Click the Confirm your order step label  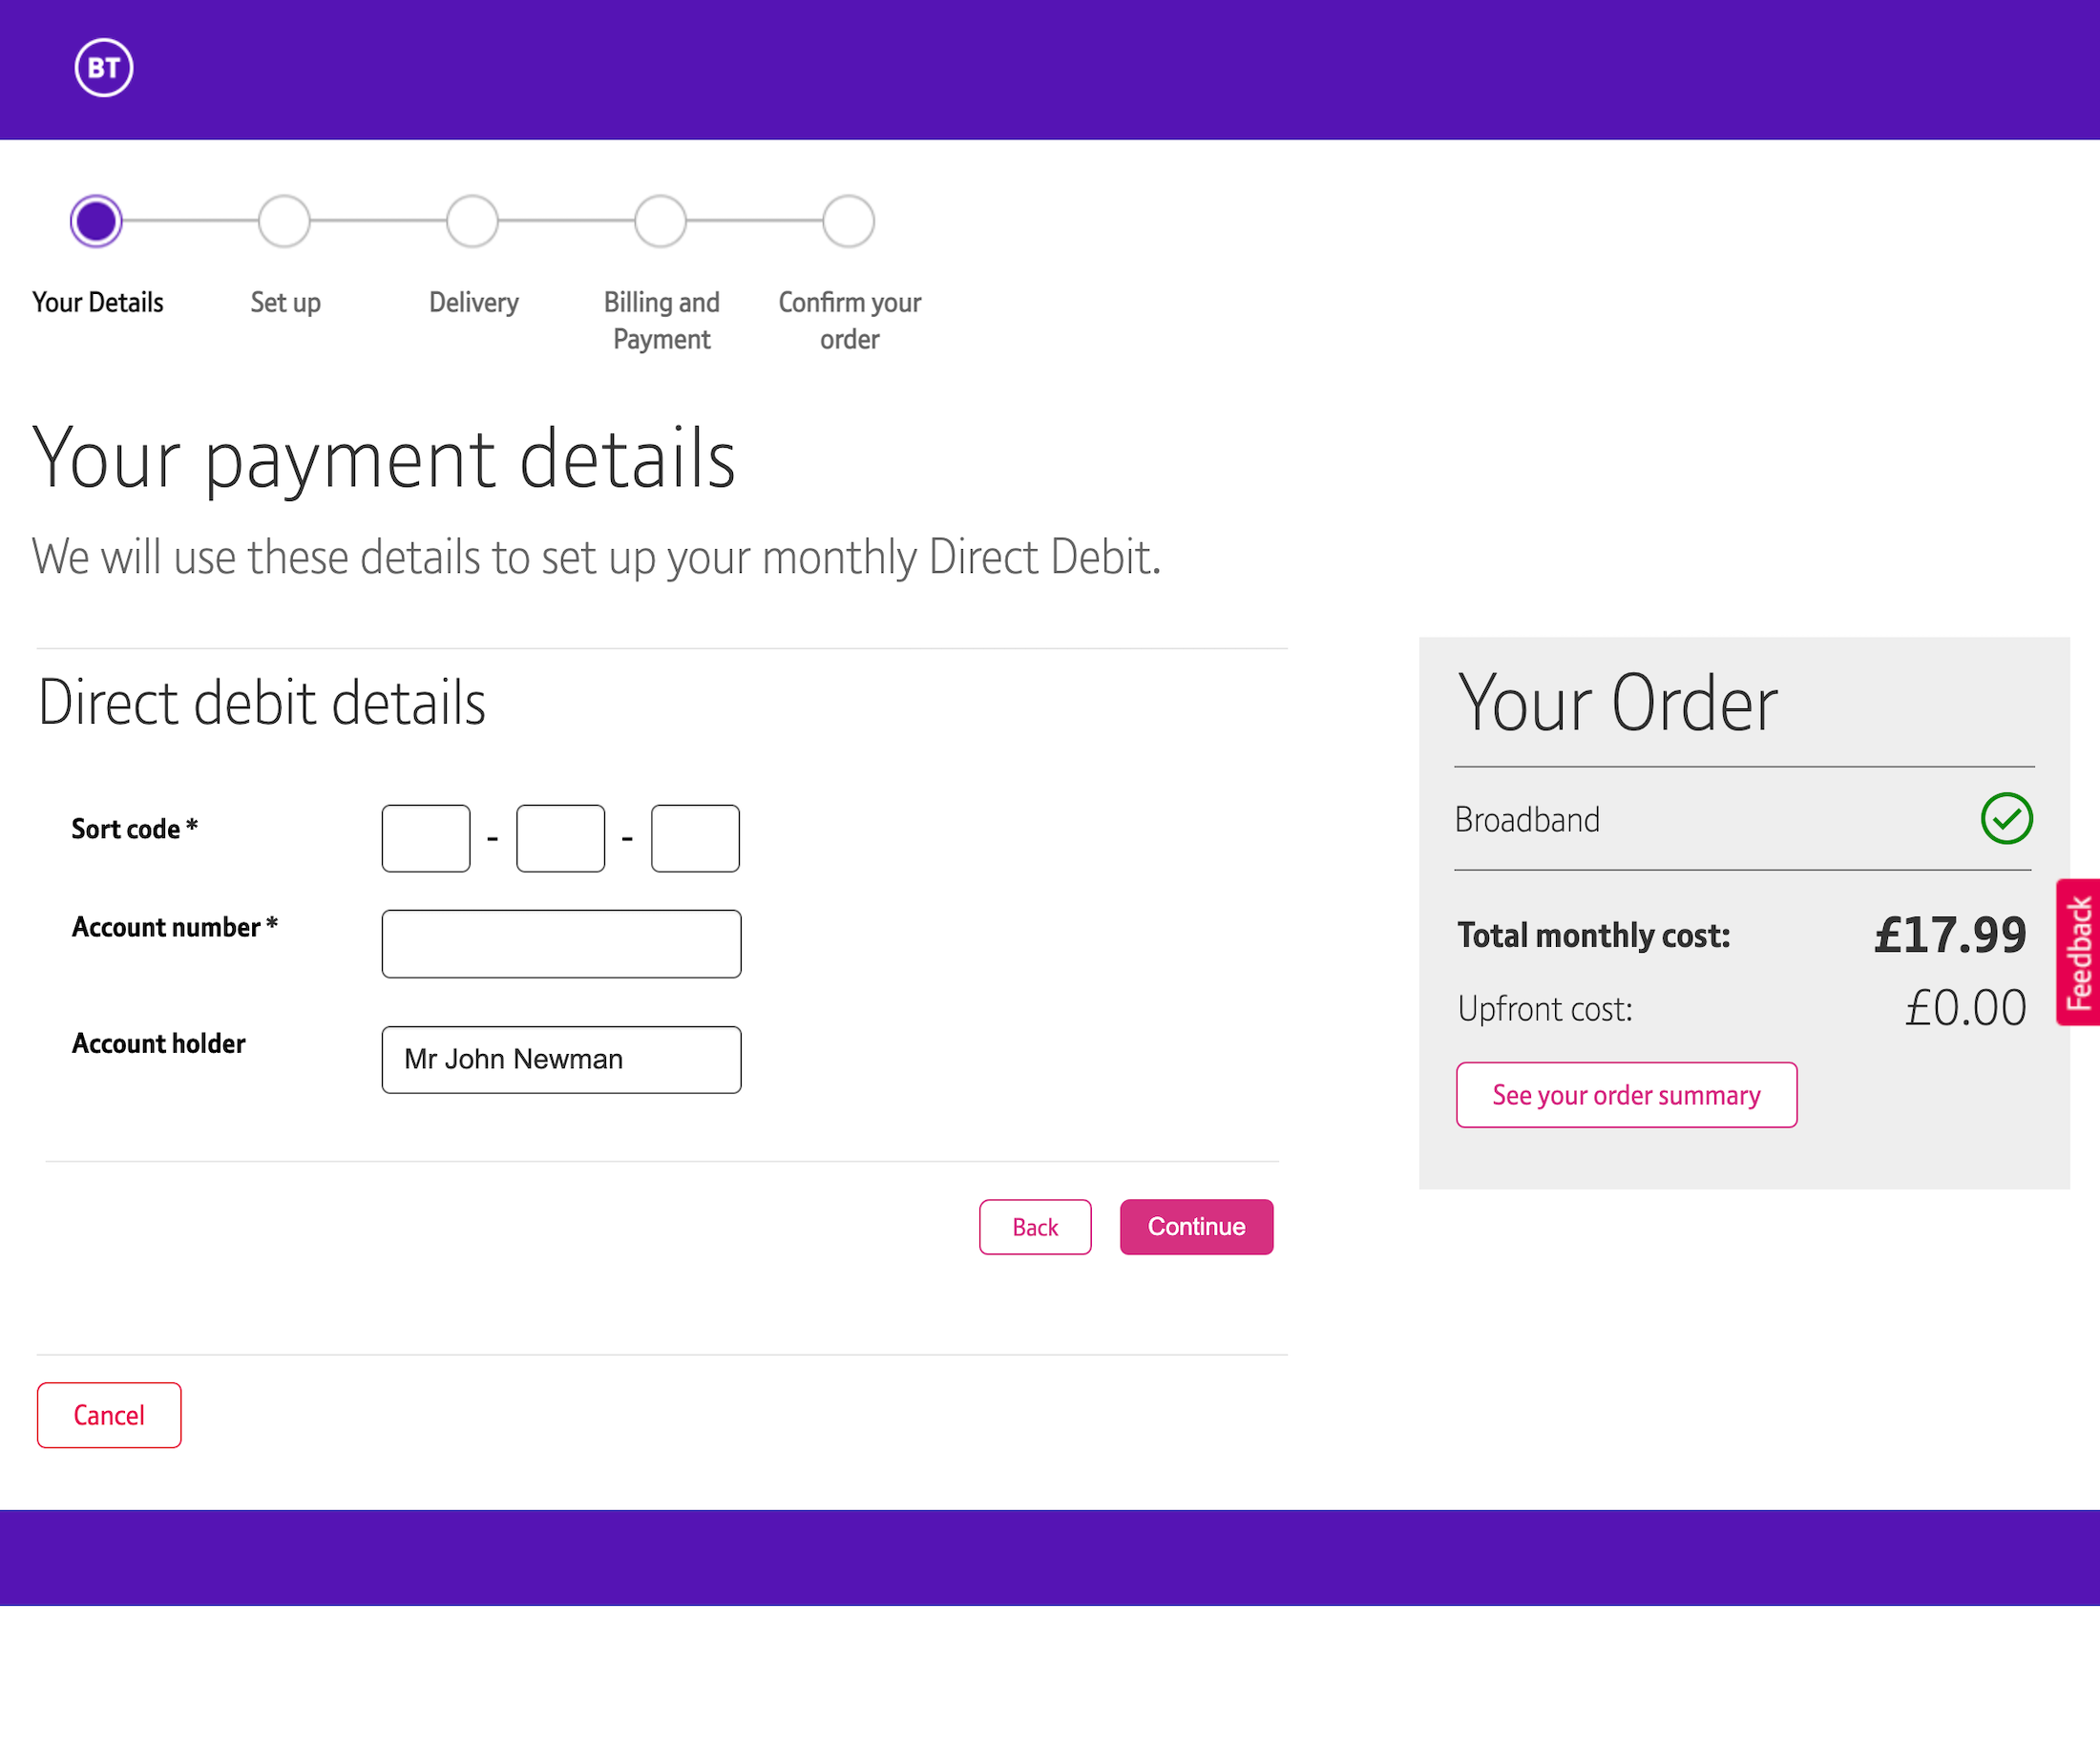point(849,320)
